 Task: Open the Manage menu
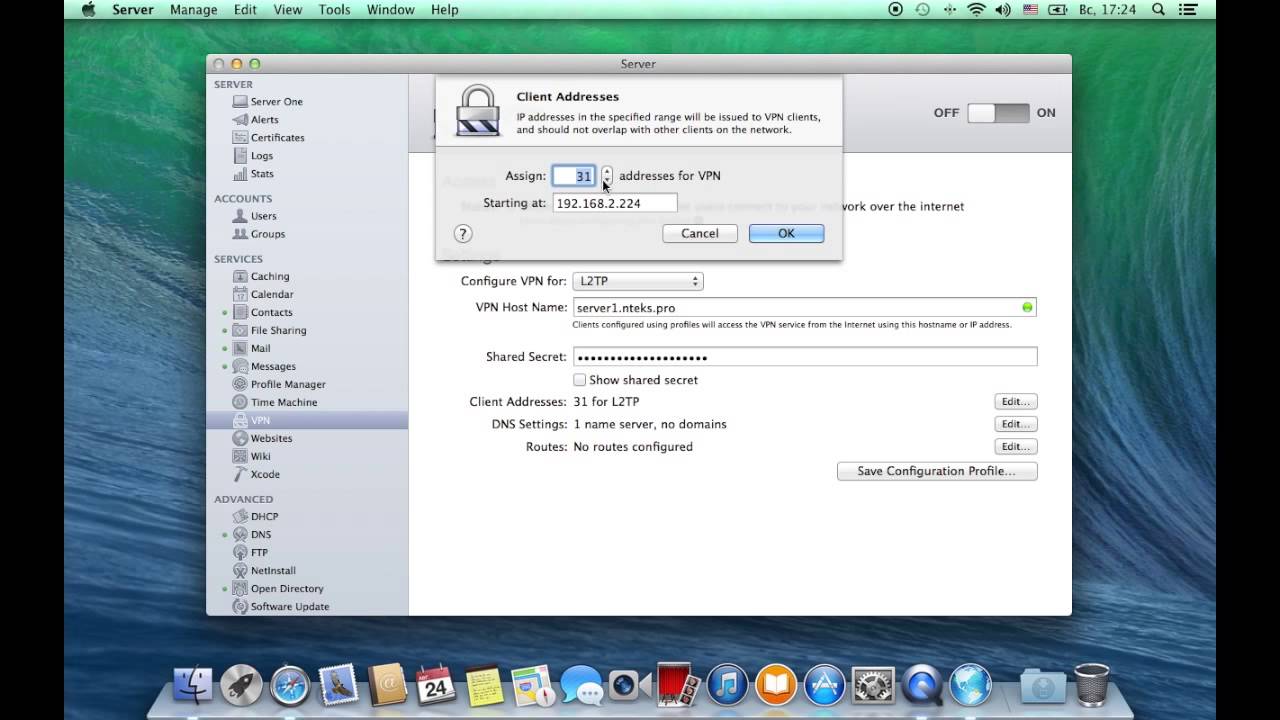tap(194, 10)
